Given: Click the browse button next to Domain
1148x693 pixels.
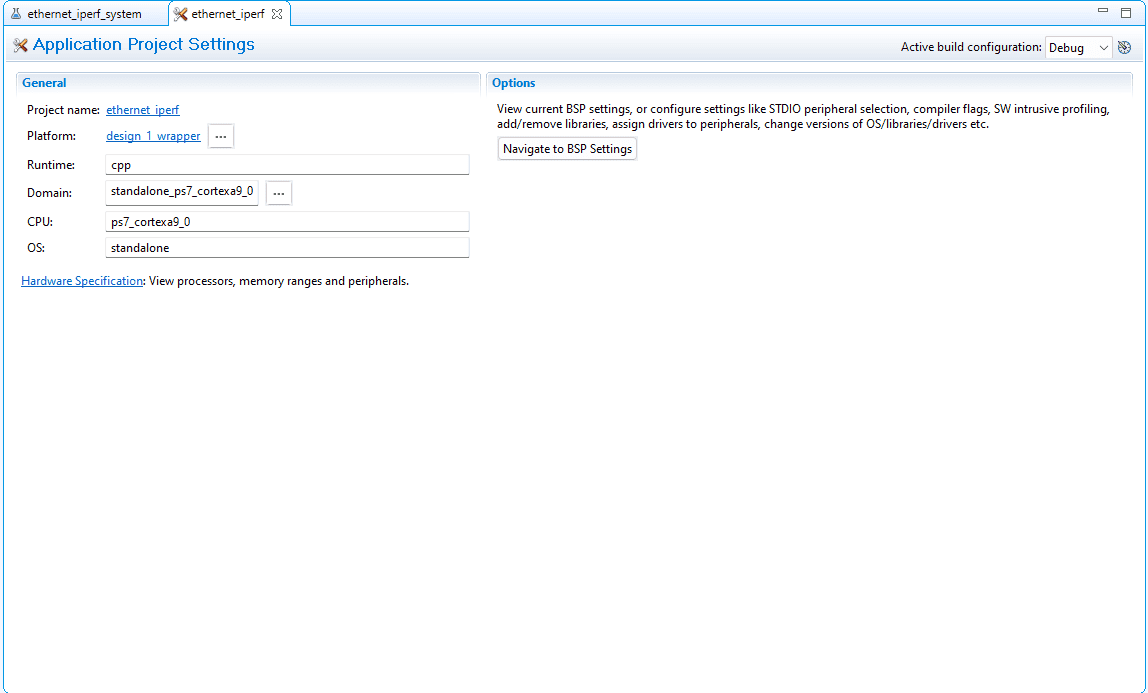Looking at the screenshot, I should (279, 193).
